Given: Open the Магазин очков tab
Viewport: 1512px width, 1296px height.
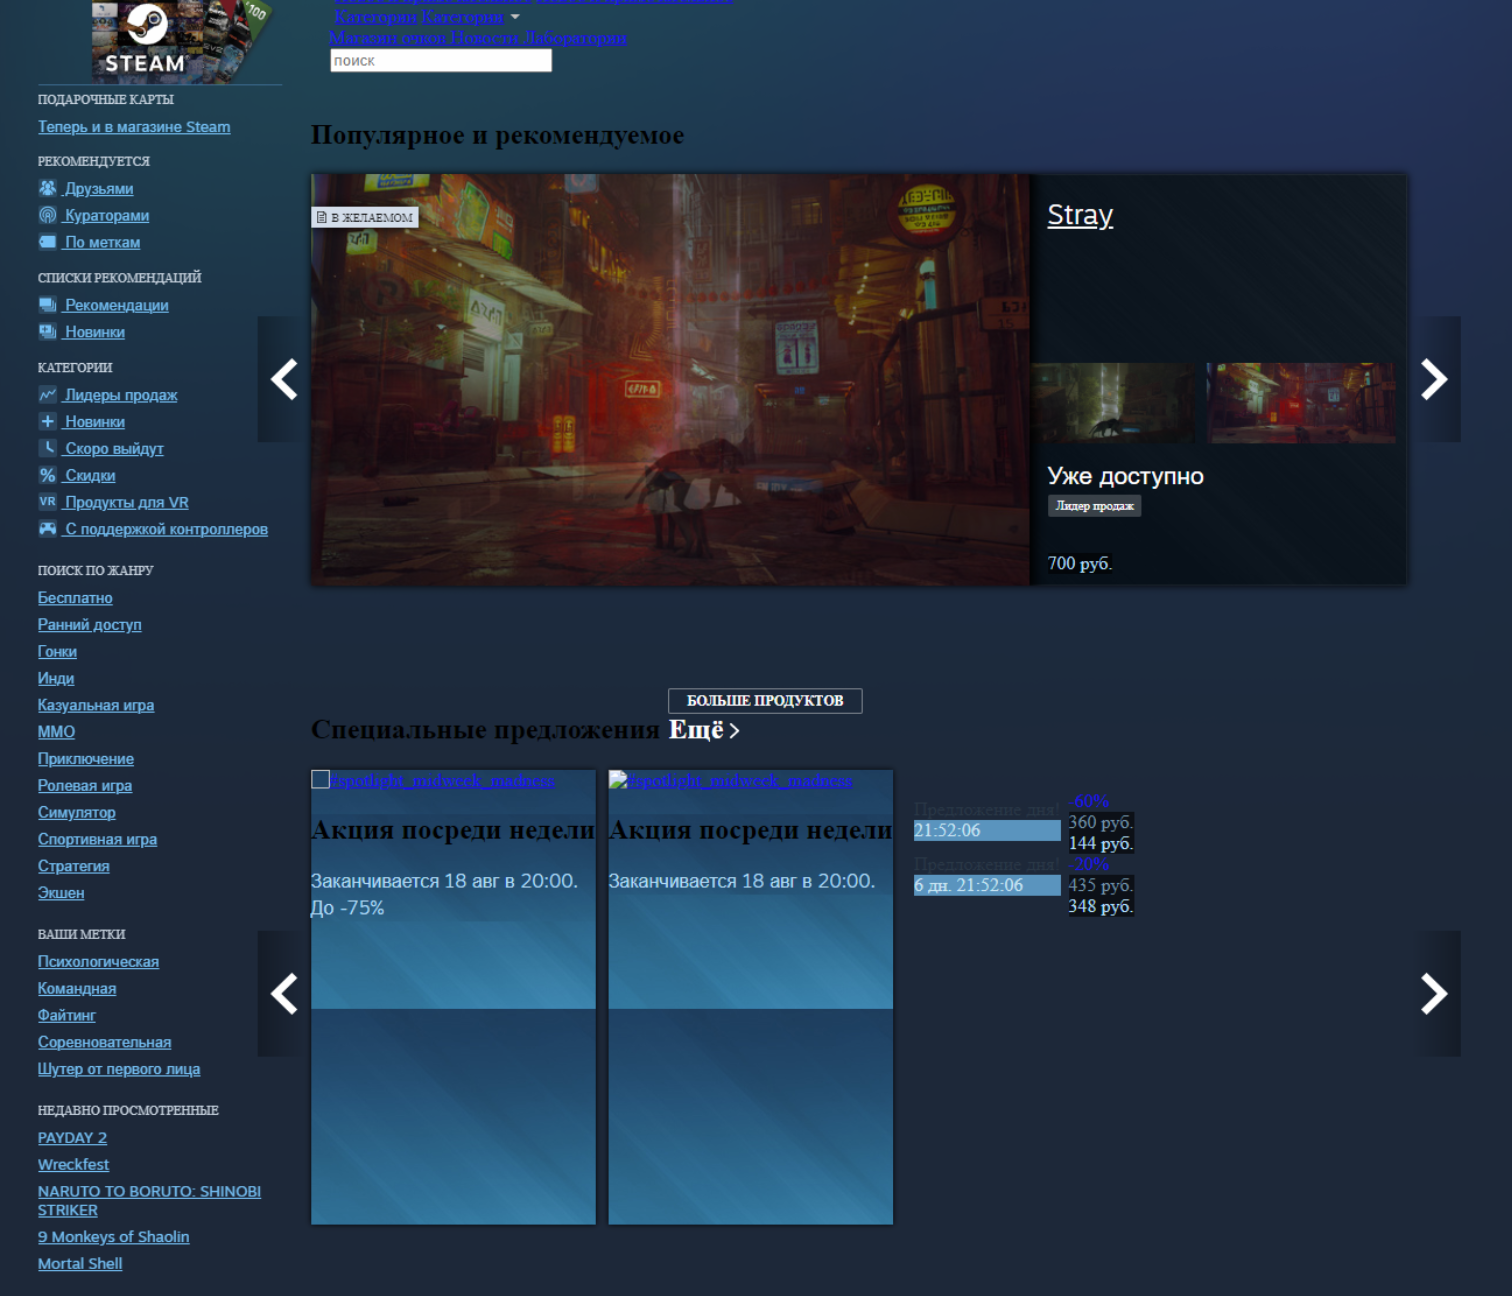Looking at the screenshot, I should click(388, 38).
